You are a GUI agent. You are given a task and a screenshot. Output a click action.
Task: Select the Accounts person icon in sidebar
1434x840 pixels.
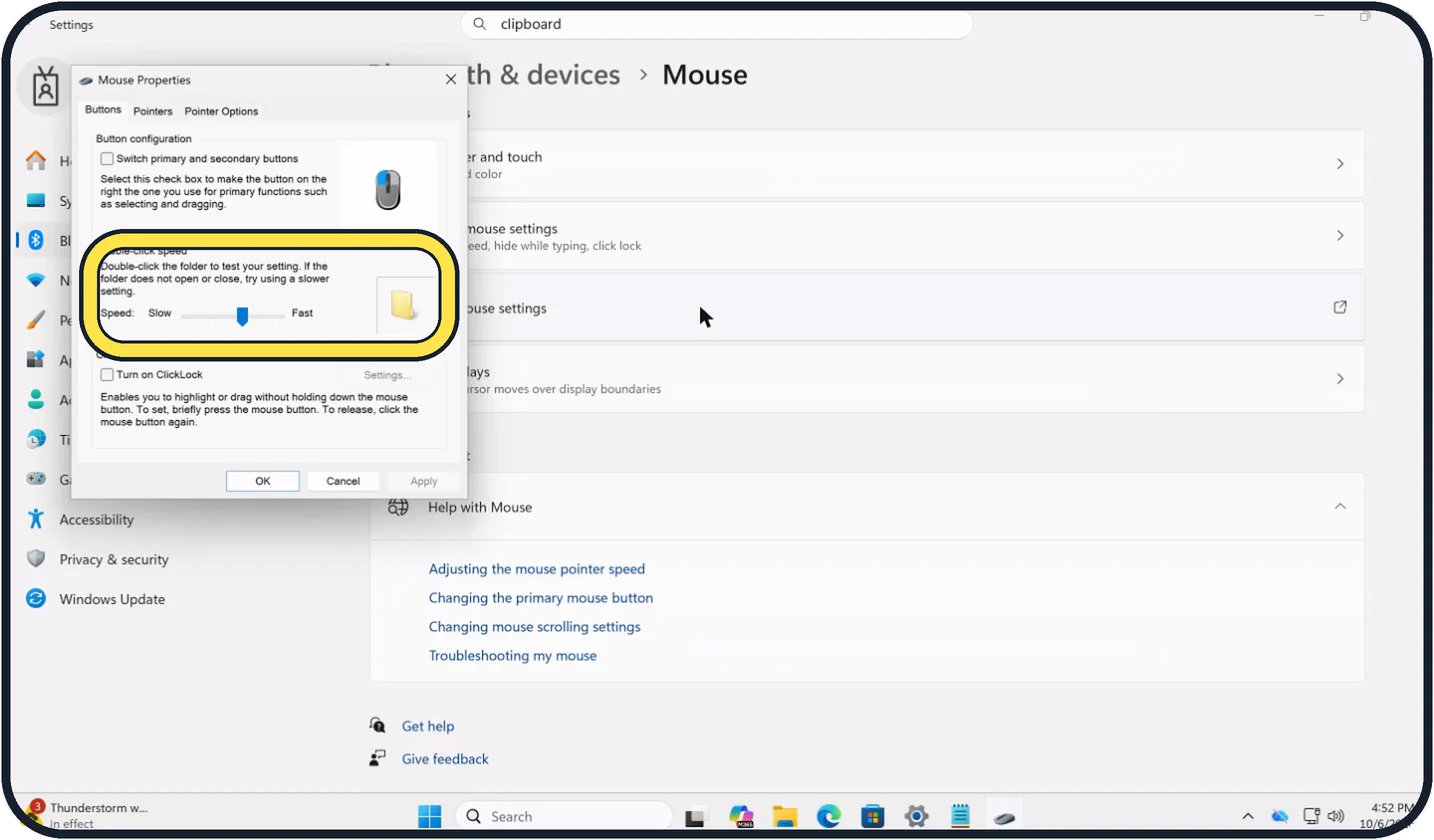click(37, 399)
